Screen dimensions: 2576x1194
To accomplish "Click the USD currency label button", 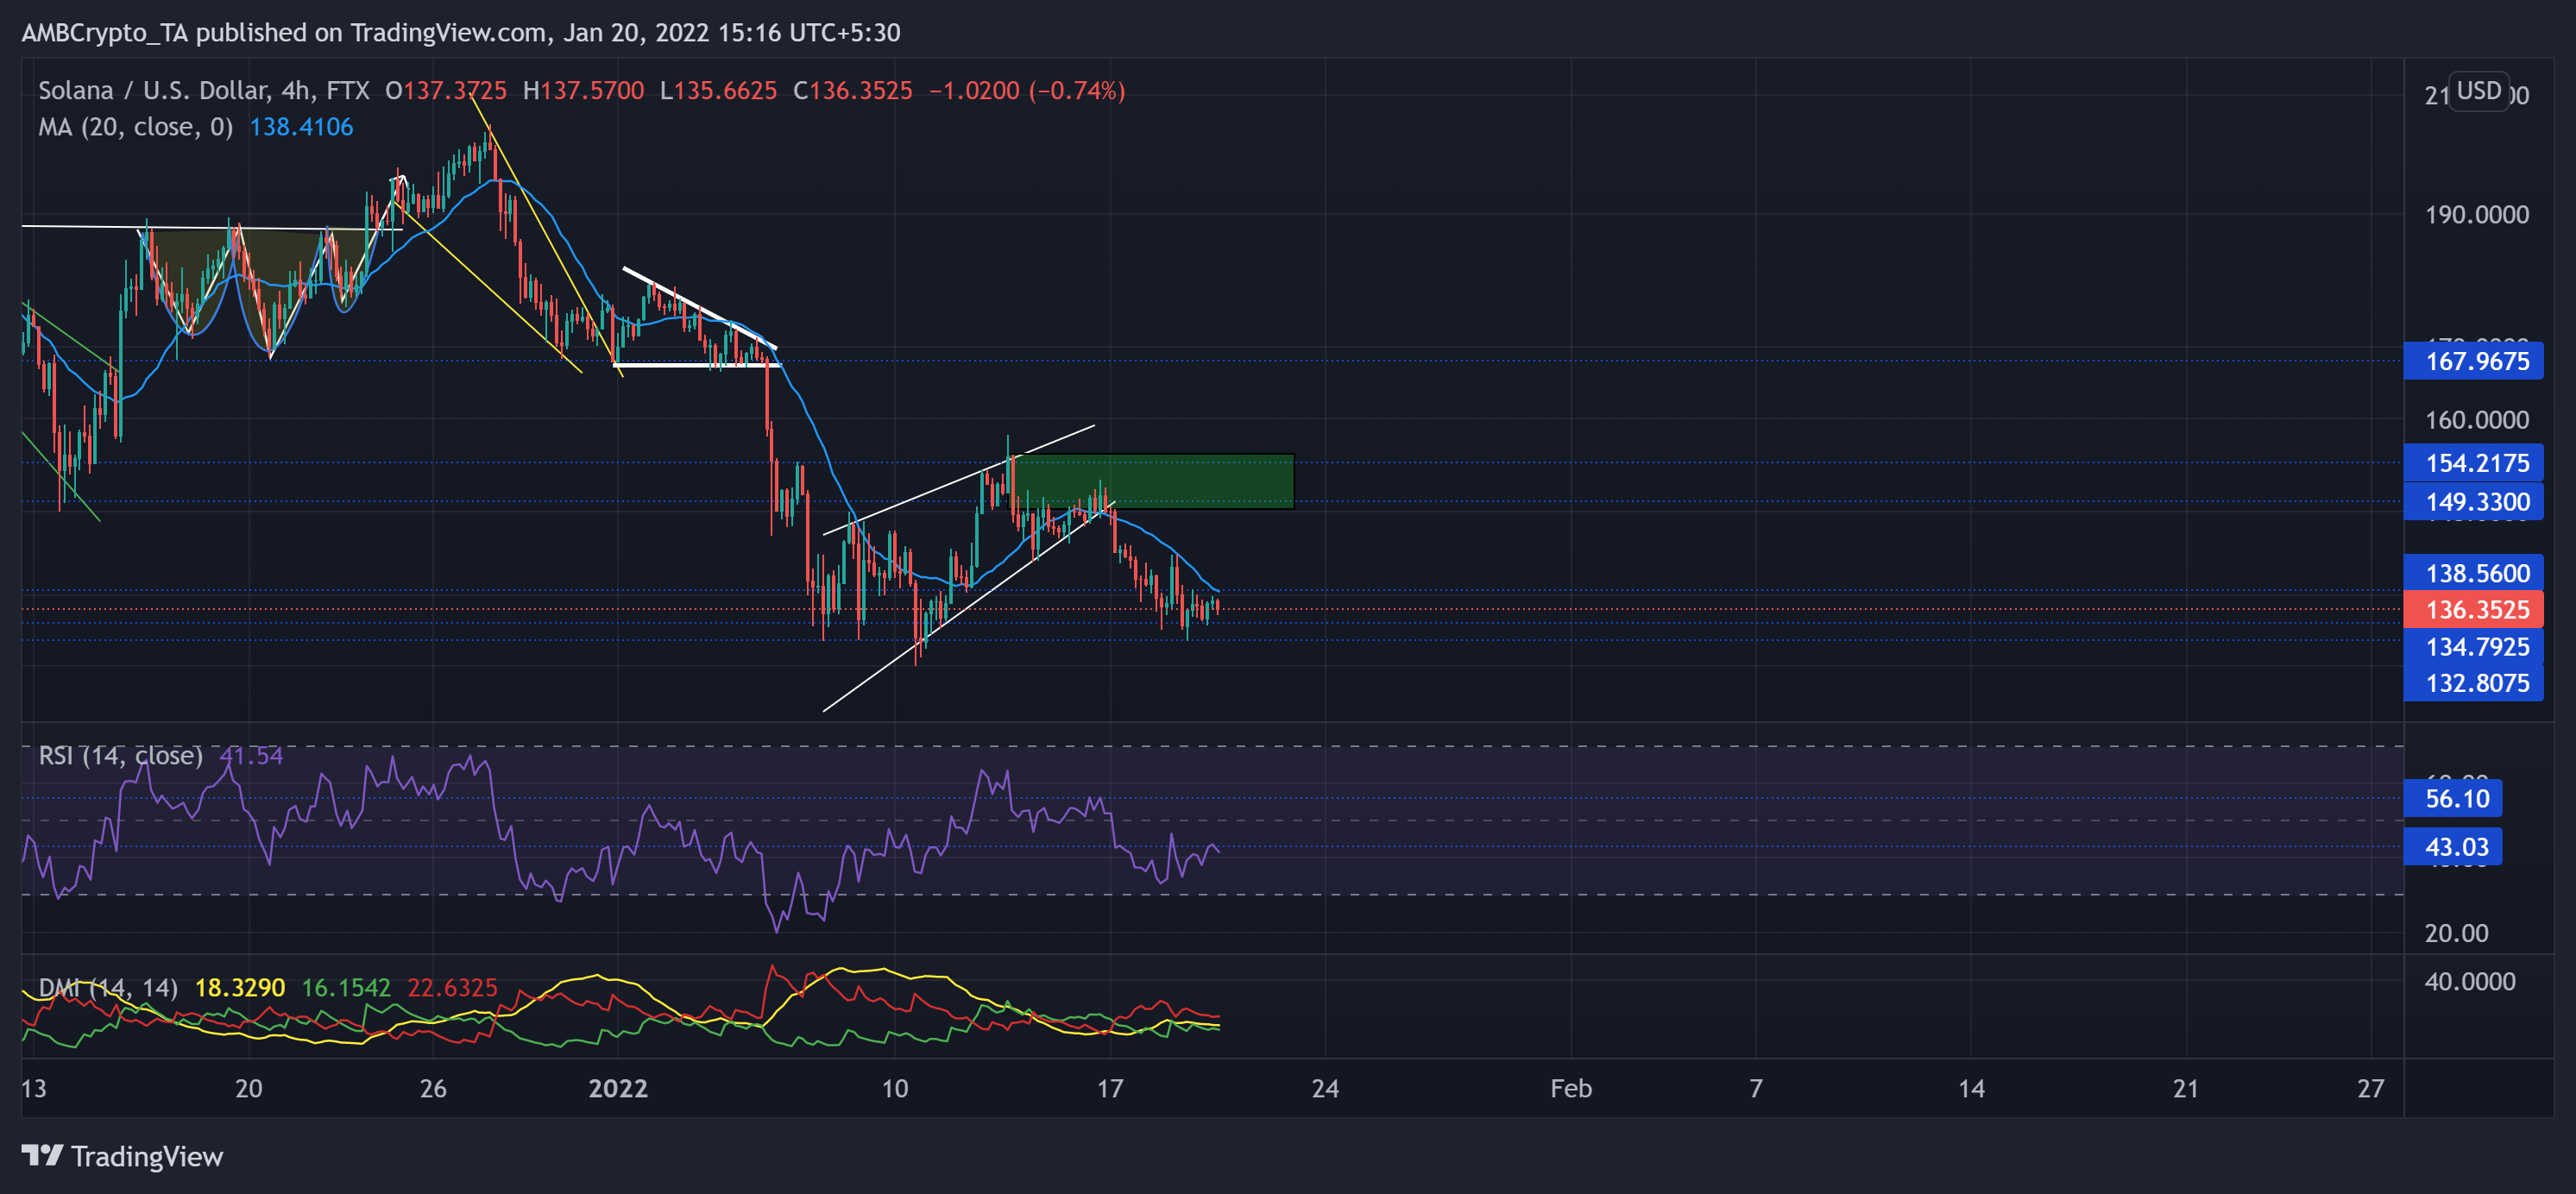I will click(x=2478, y=91).
